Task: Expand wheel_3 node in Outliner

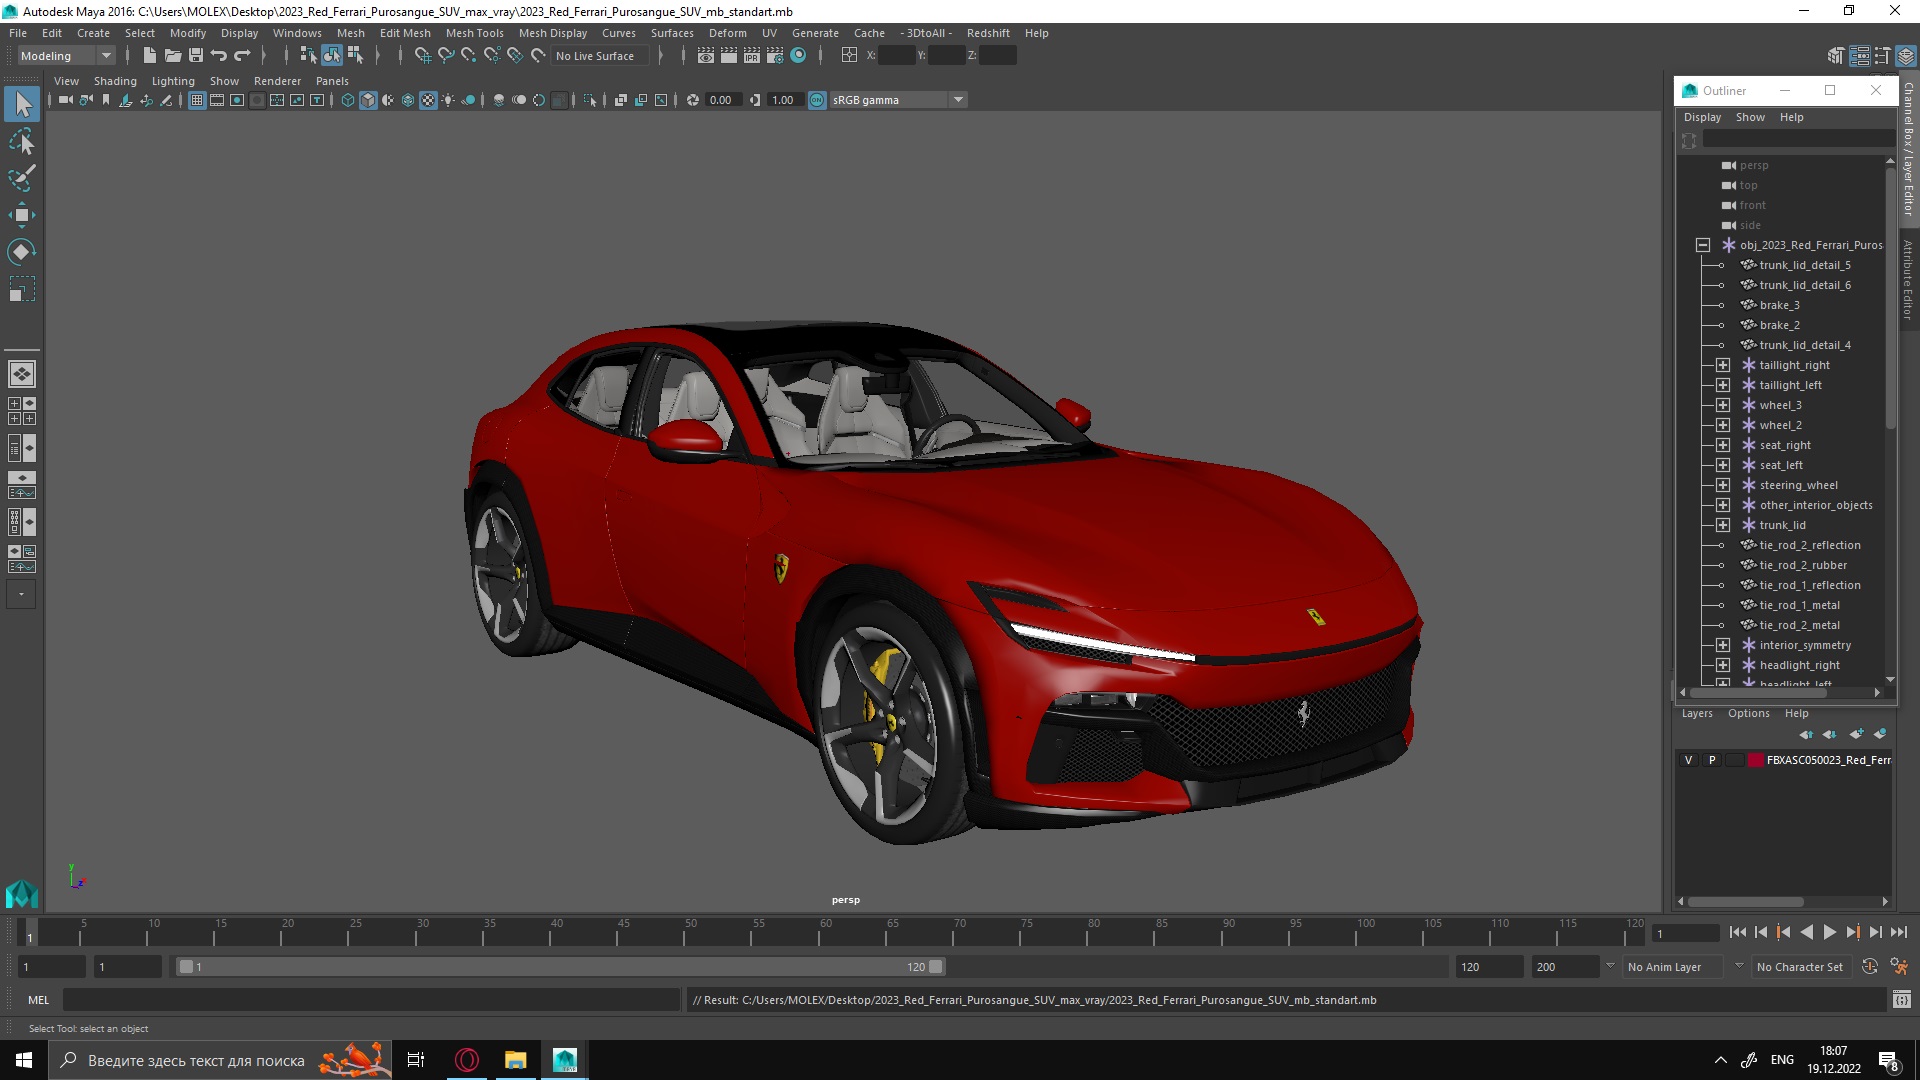Action: click(1723, 405)
